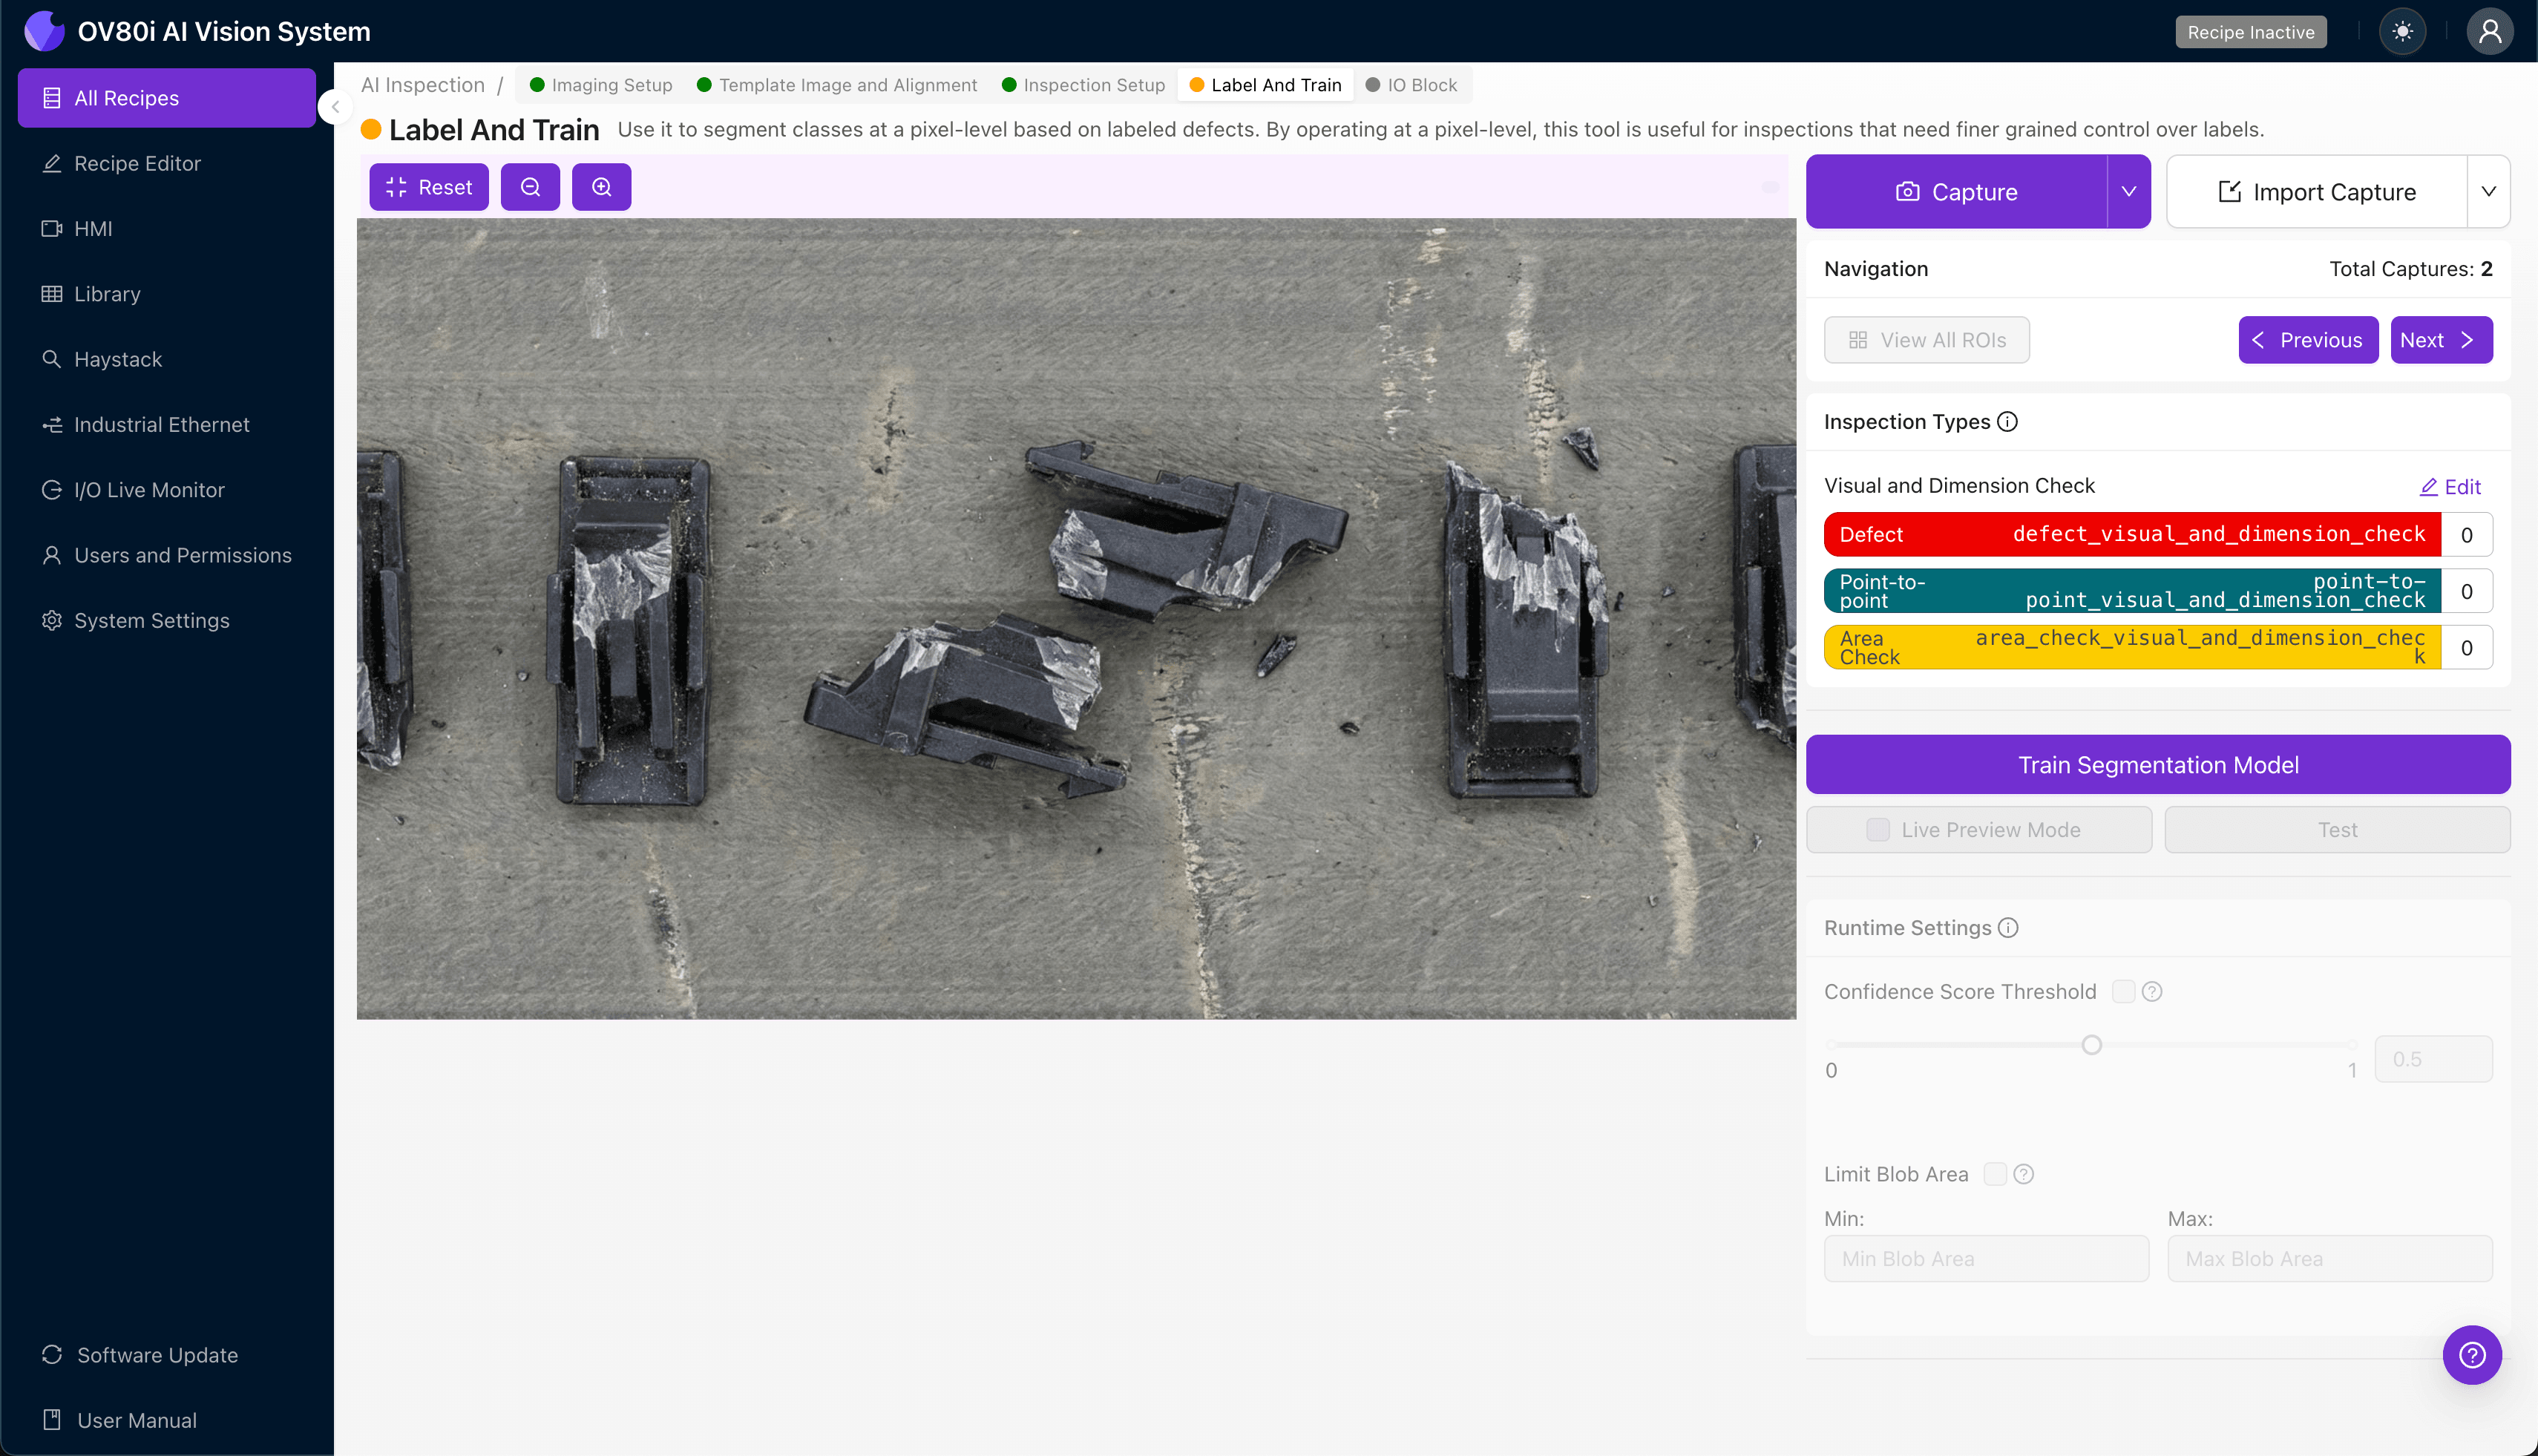
Task: Click the Min Blob Area input field
Action: [1986, 1259]
